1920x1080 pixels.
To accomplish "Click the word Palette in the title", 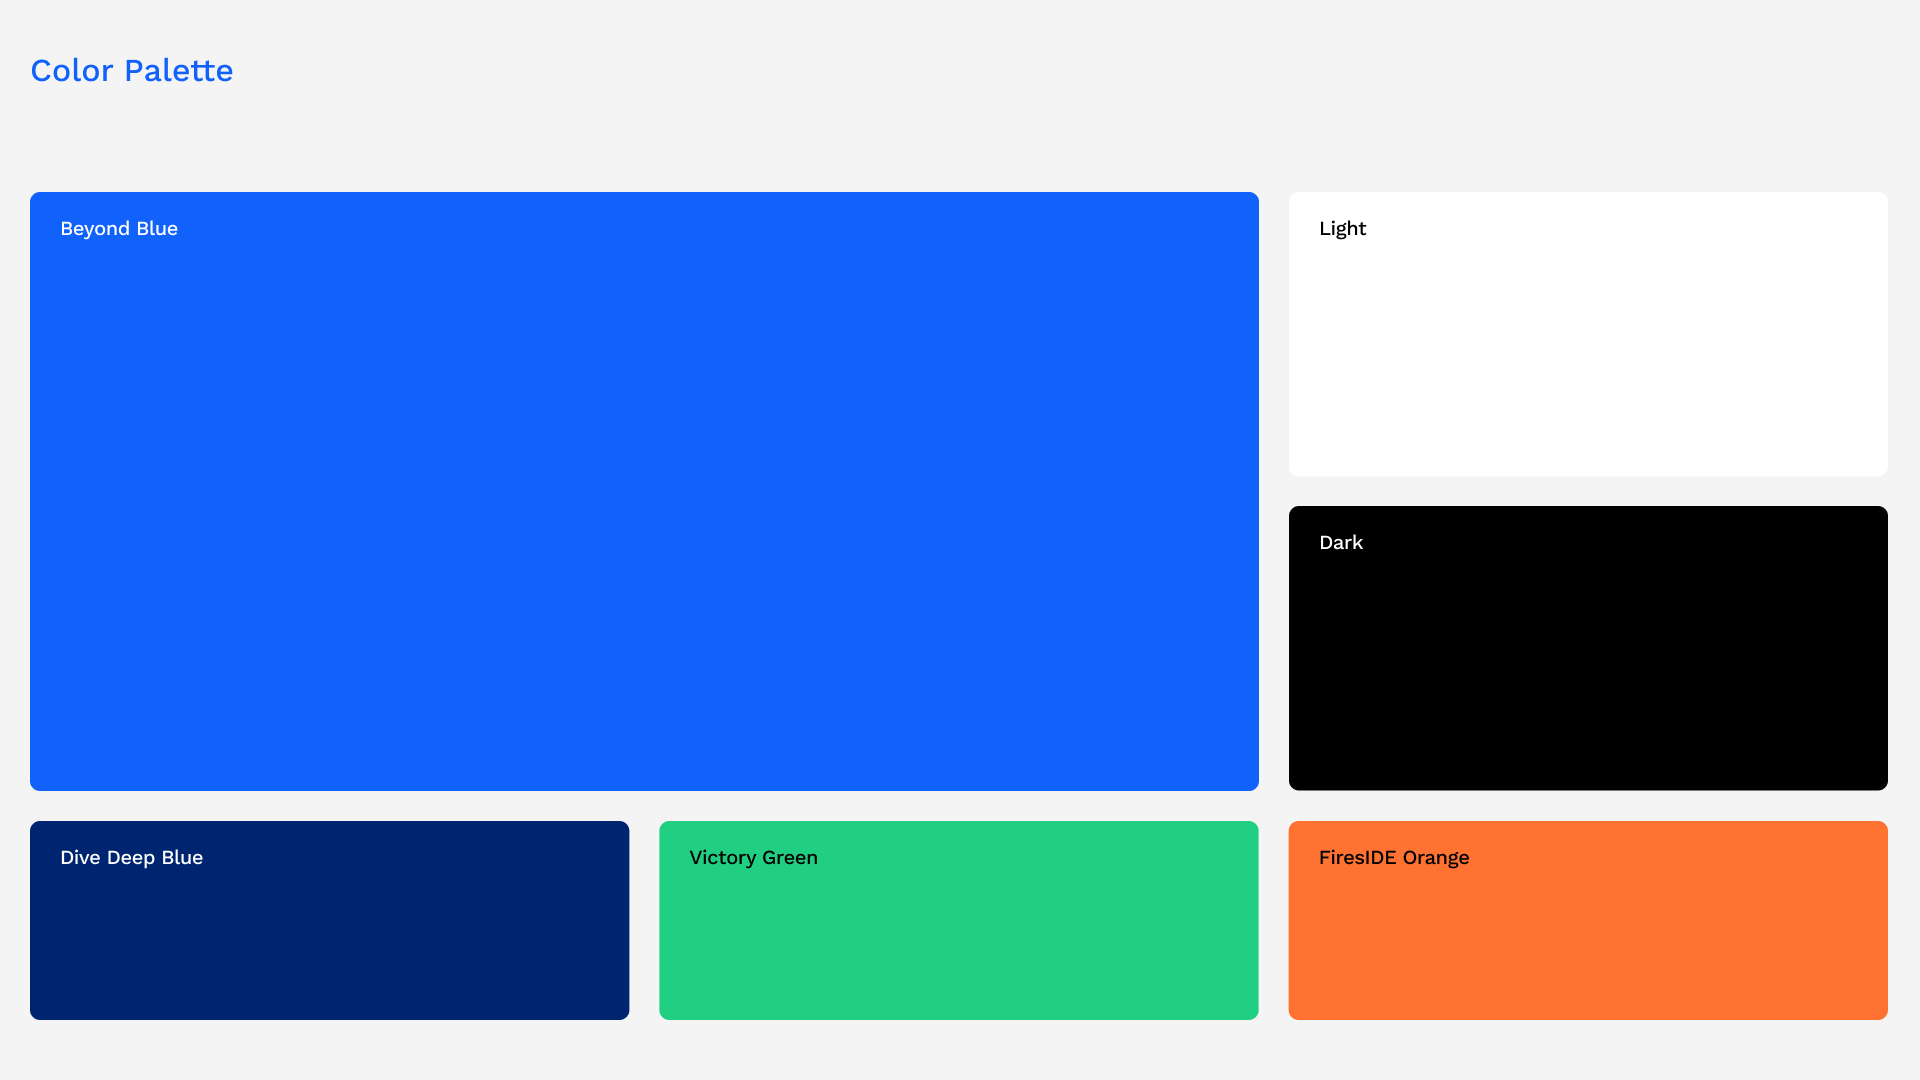I will [178, 71].
